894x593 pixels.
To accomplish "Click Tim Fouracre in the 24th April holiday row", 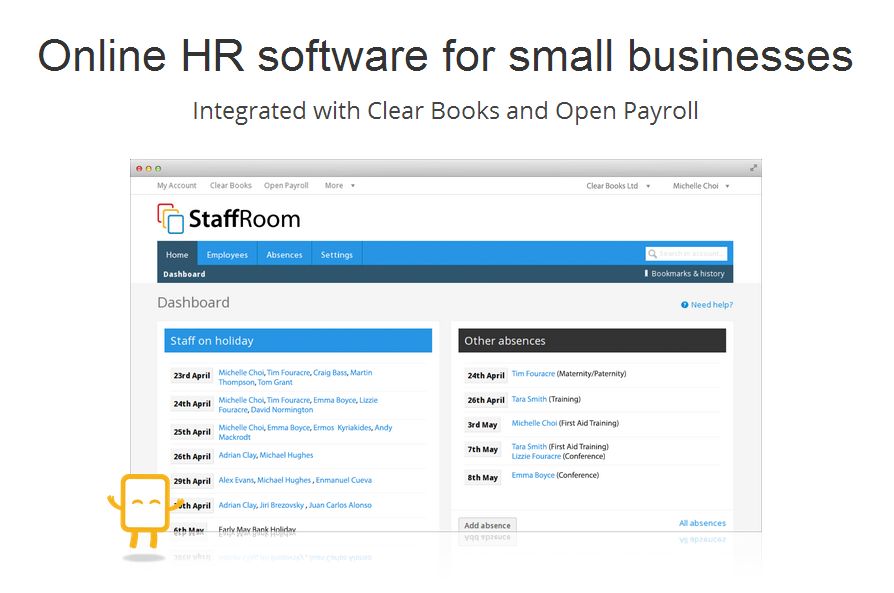I will pos(288,400).
